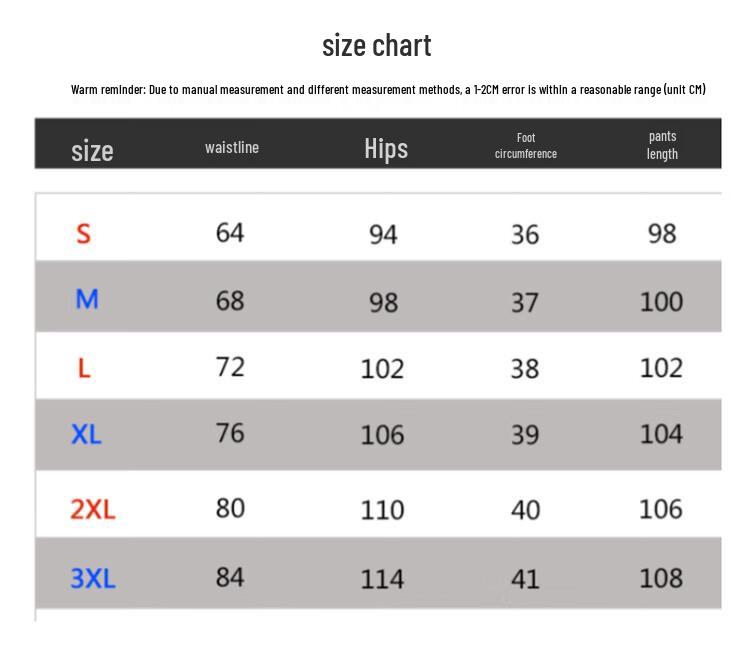Select the 'waistline' column header
750x666 pixels.
point(232,147)
